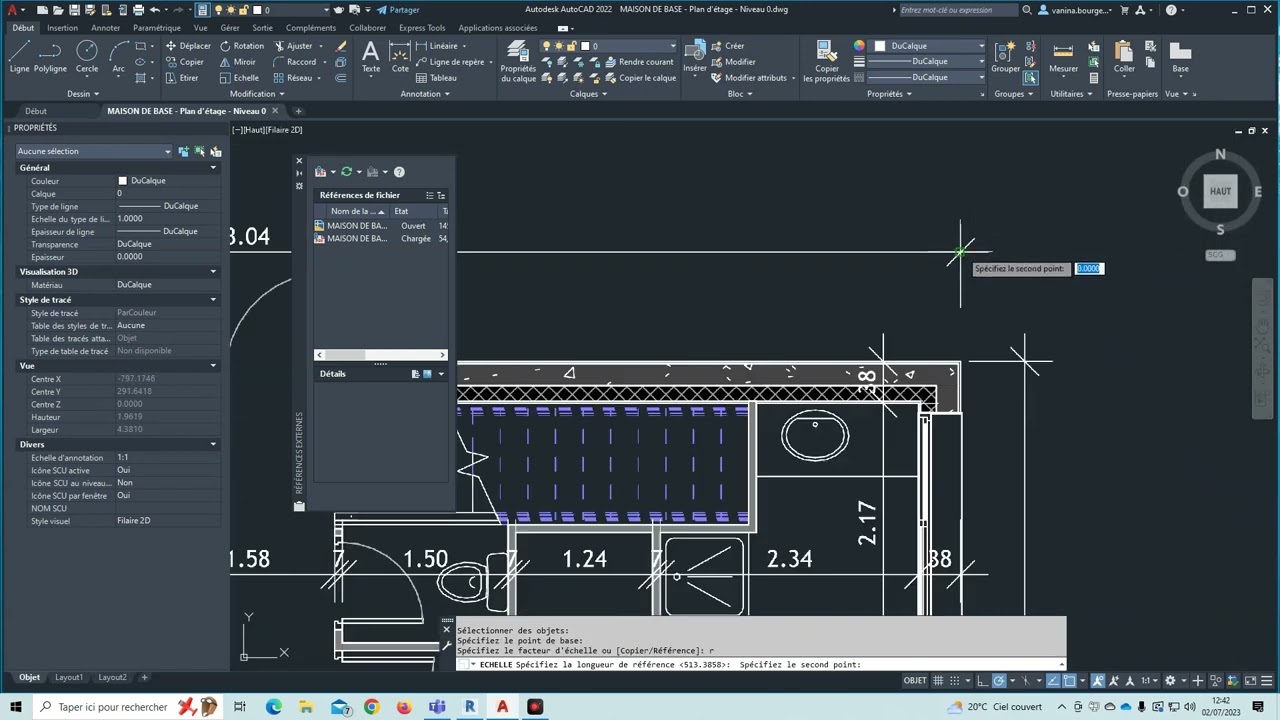Click the print icon in quick access toolbar

click(138, 10)
